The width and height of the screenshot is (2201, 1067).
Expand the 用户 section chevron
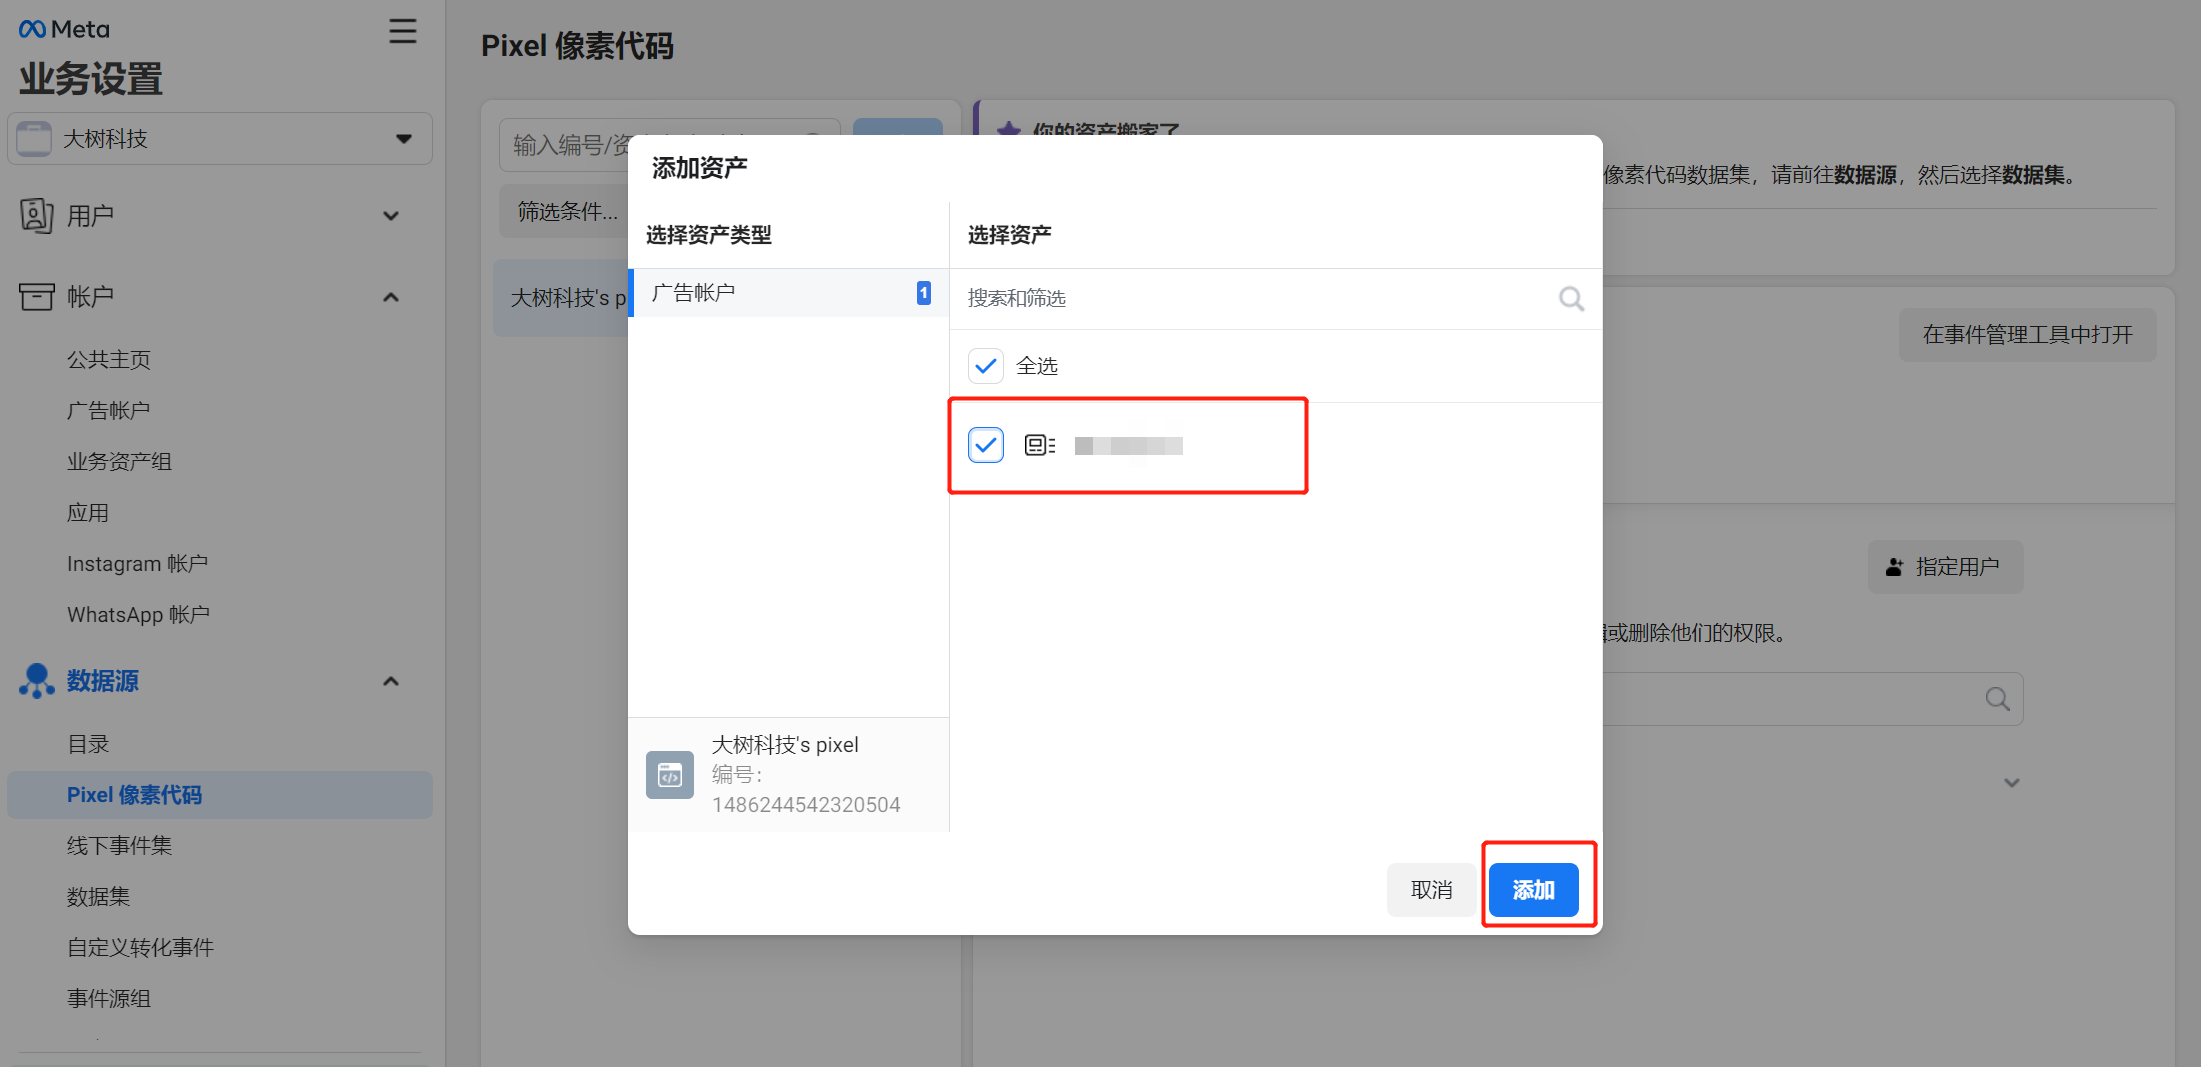tap(391, 216)
